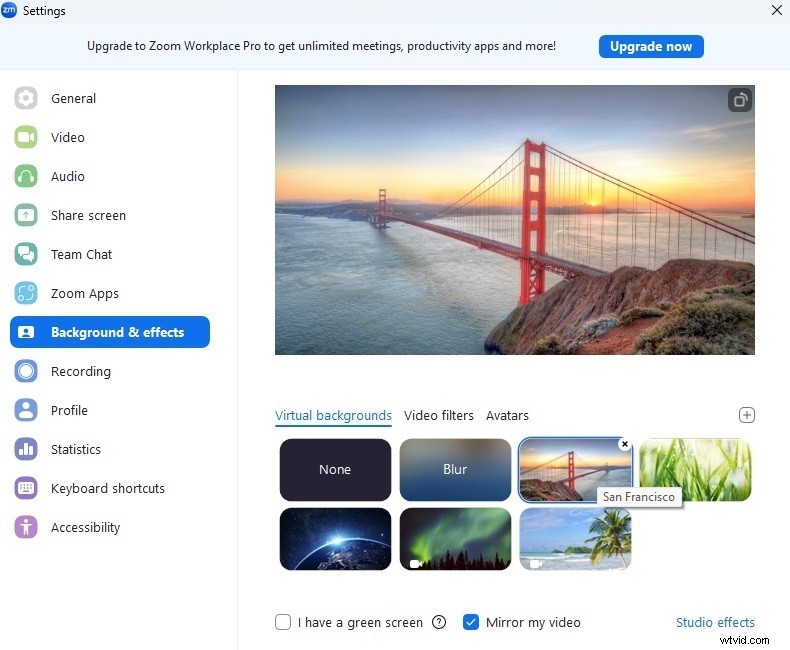Open Recording settings icon

tap(26, 371)
